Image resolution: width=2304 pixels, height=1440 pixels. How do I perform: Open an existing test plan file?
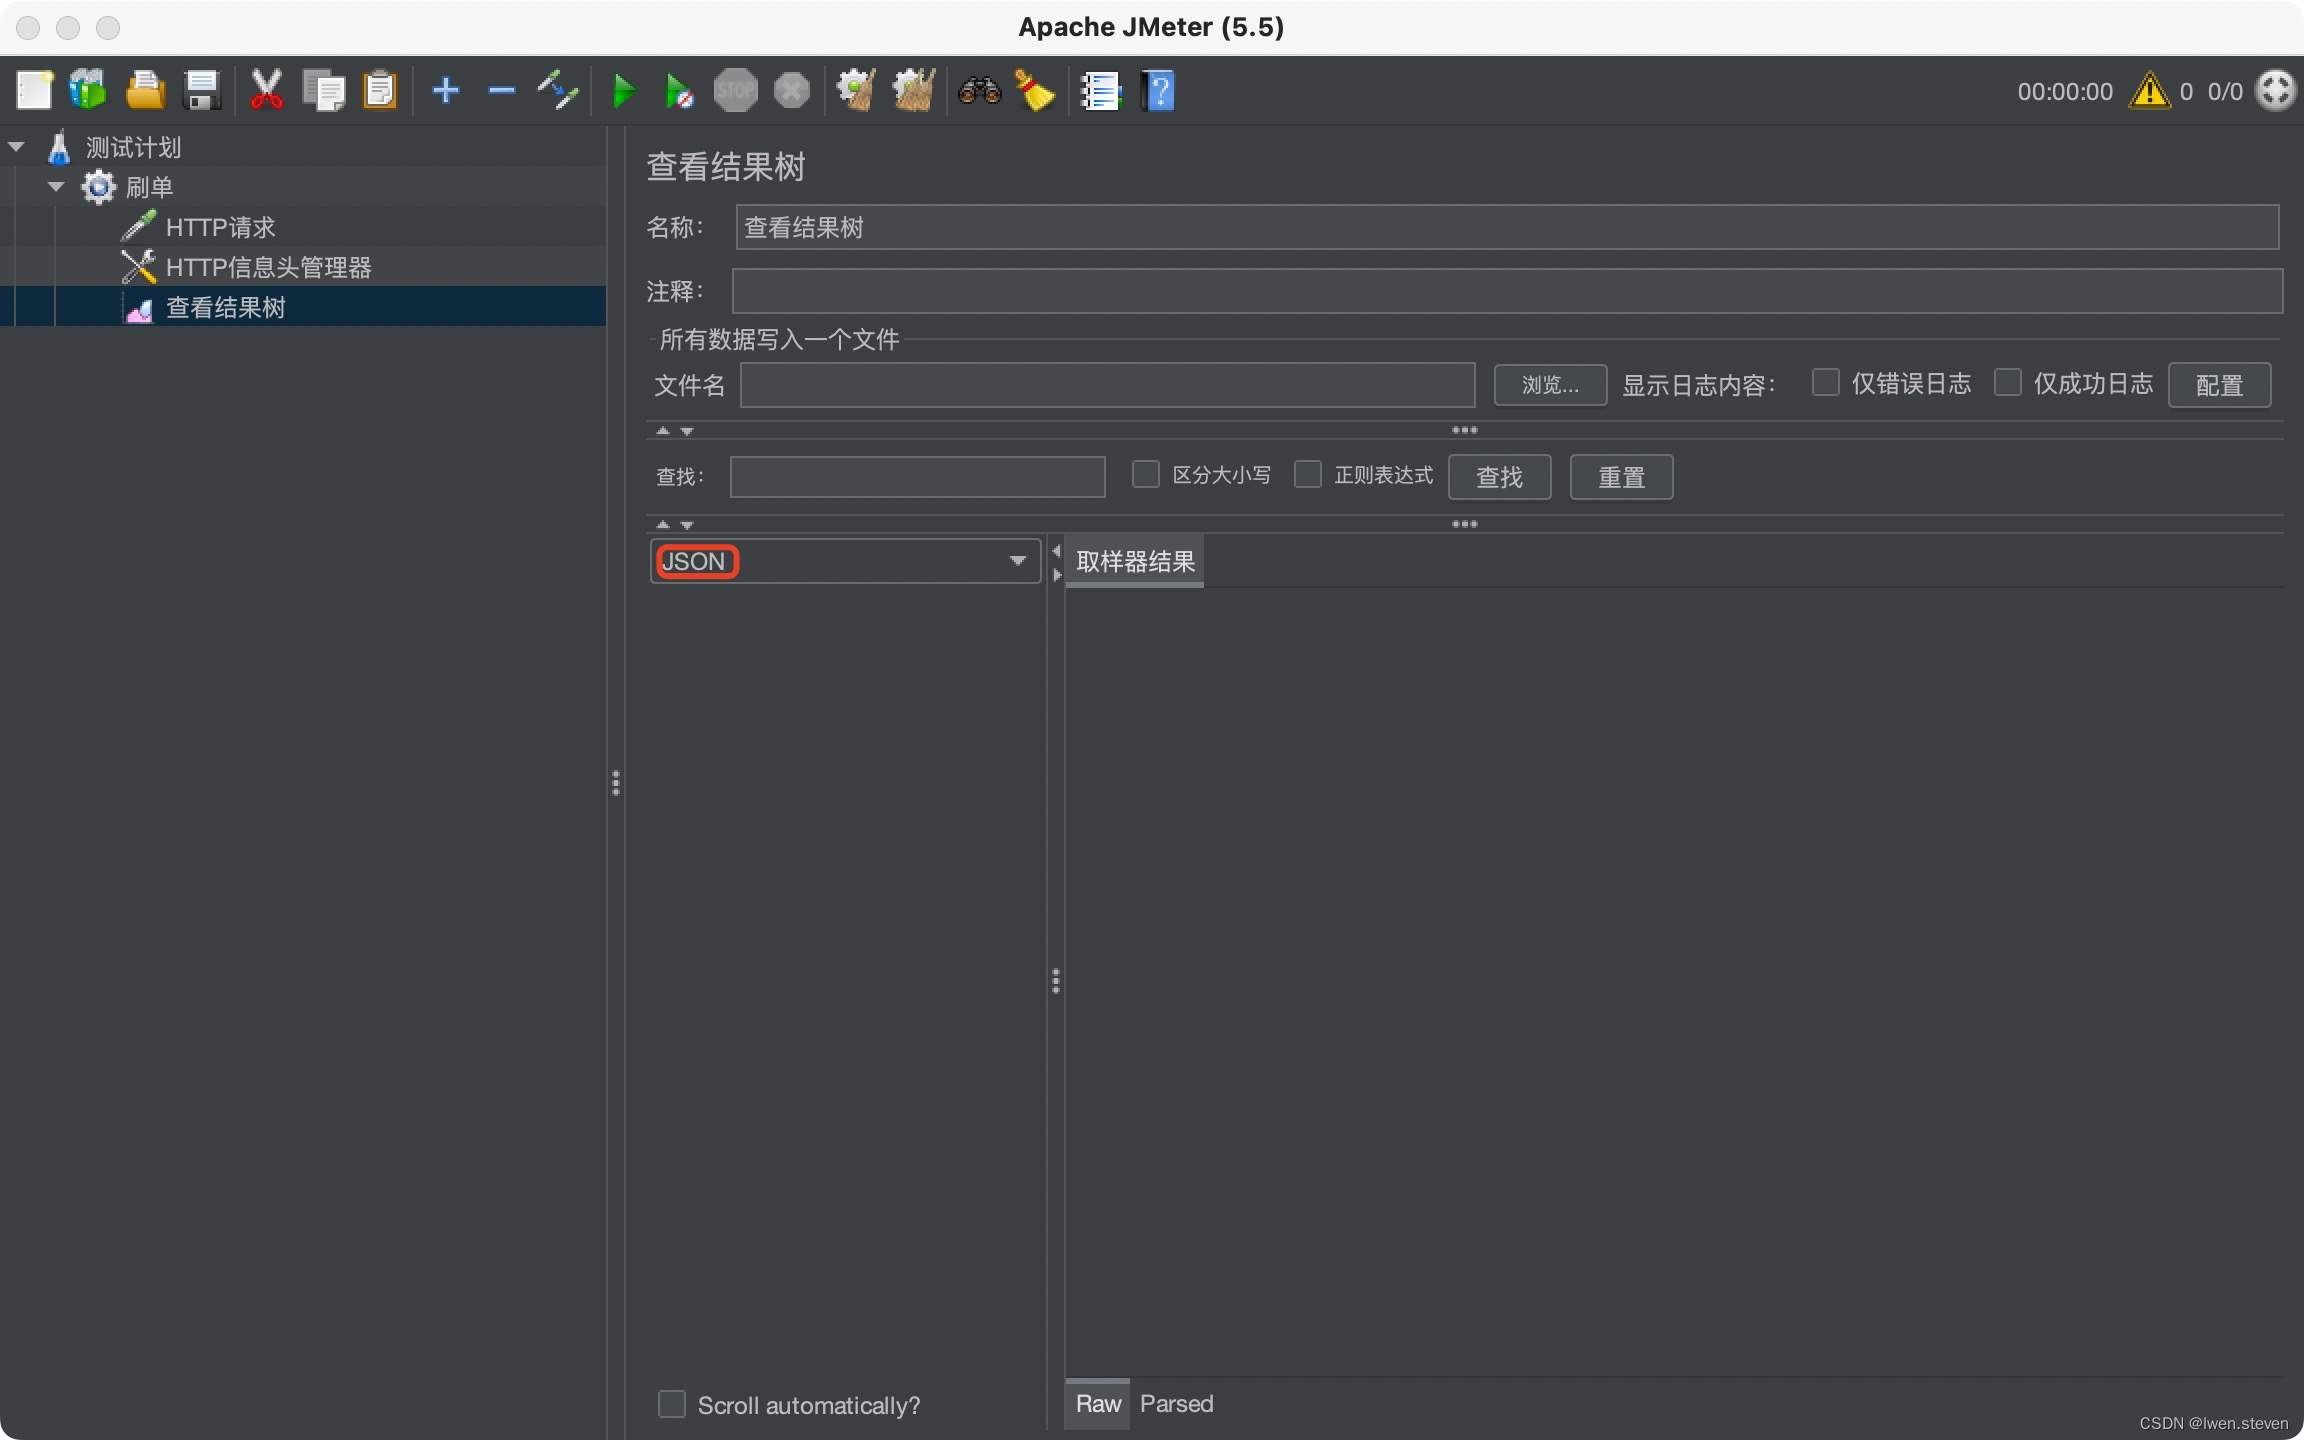click(x=145, y=91)
